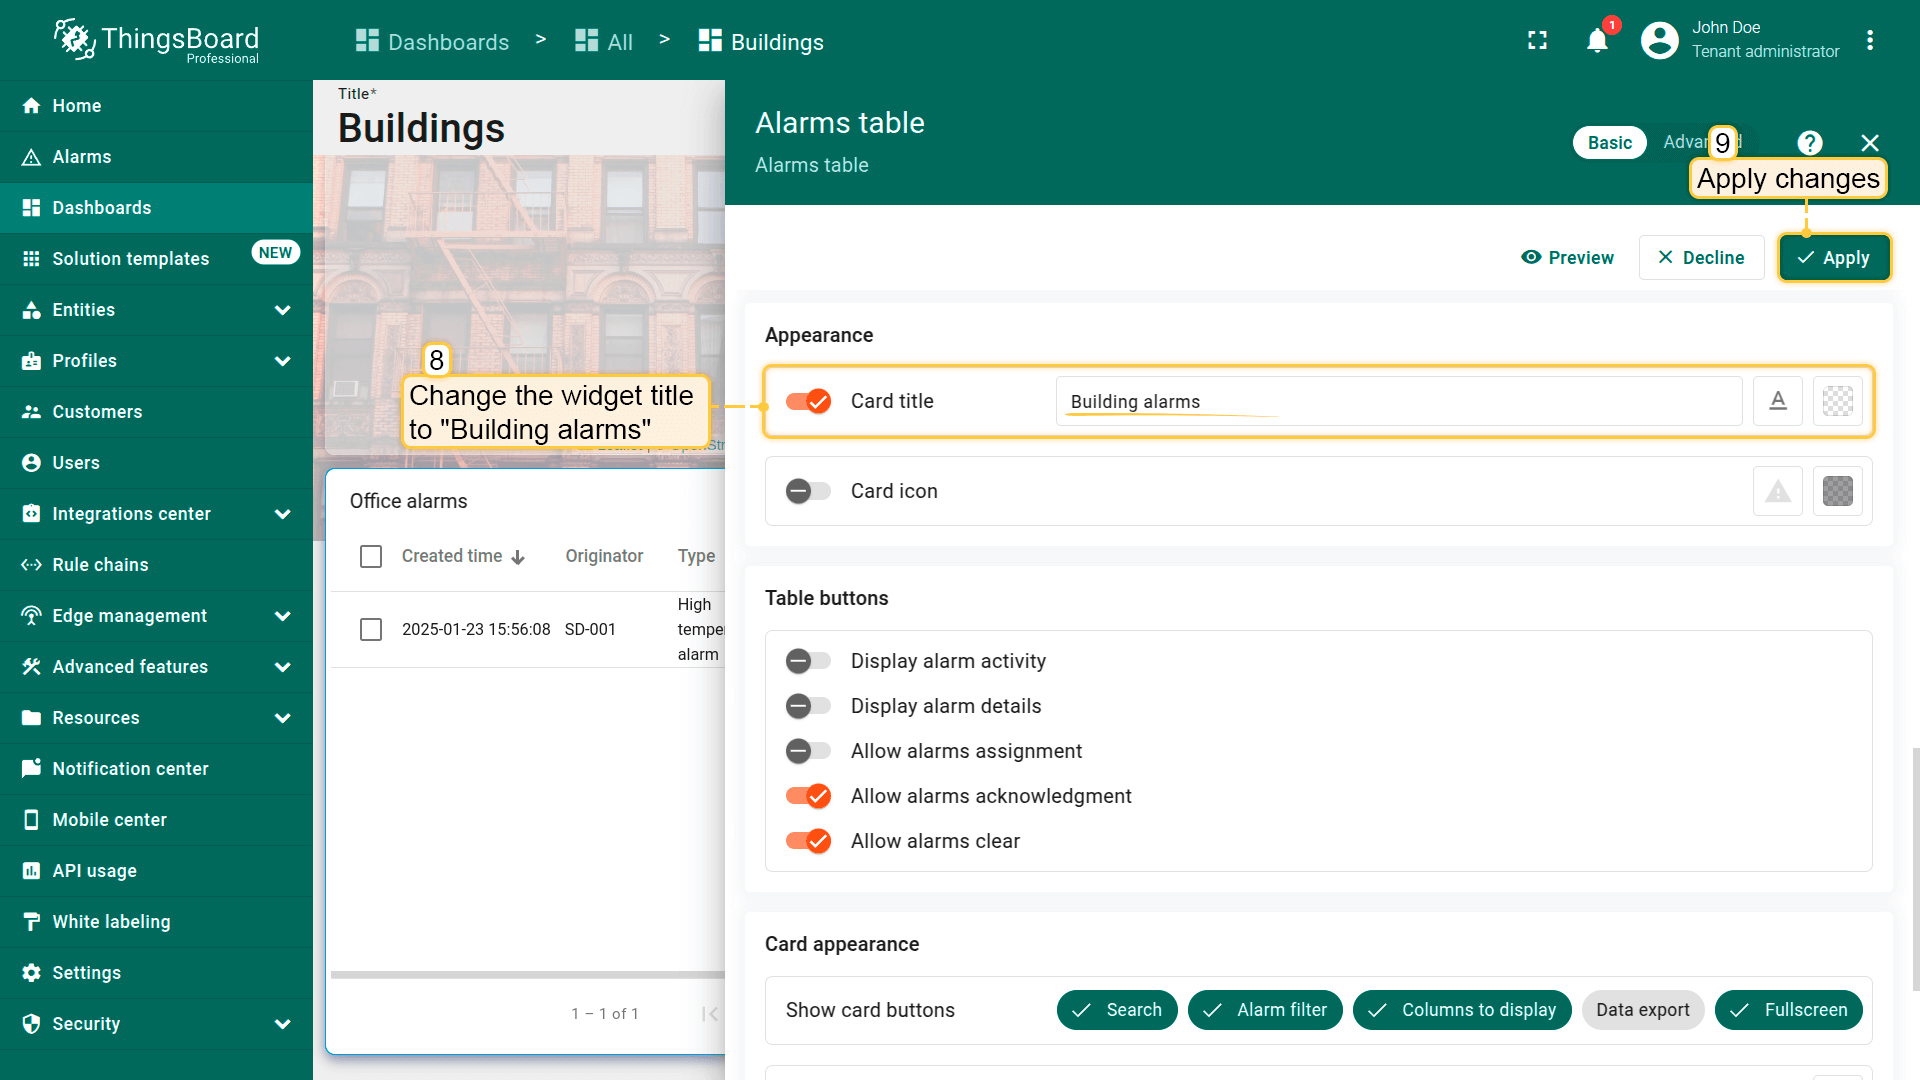
Task: Select the SD-001 alarm row checkbox
Action: [x=371, y=629]
